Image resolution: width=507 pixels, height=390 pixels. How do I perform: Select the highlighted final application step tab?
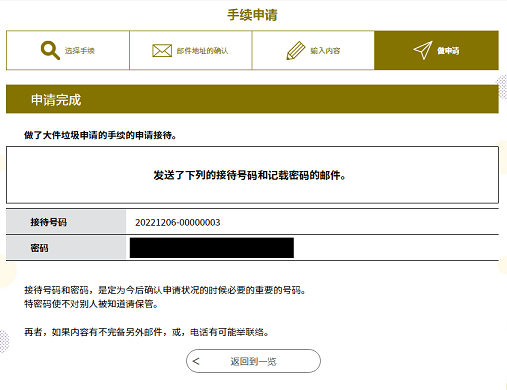click(436, 50)
